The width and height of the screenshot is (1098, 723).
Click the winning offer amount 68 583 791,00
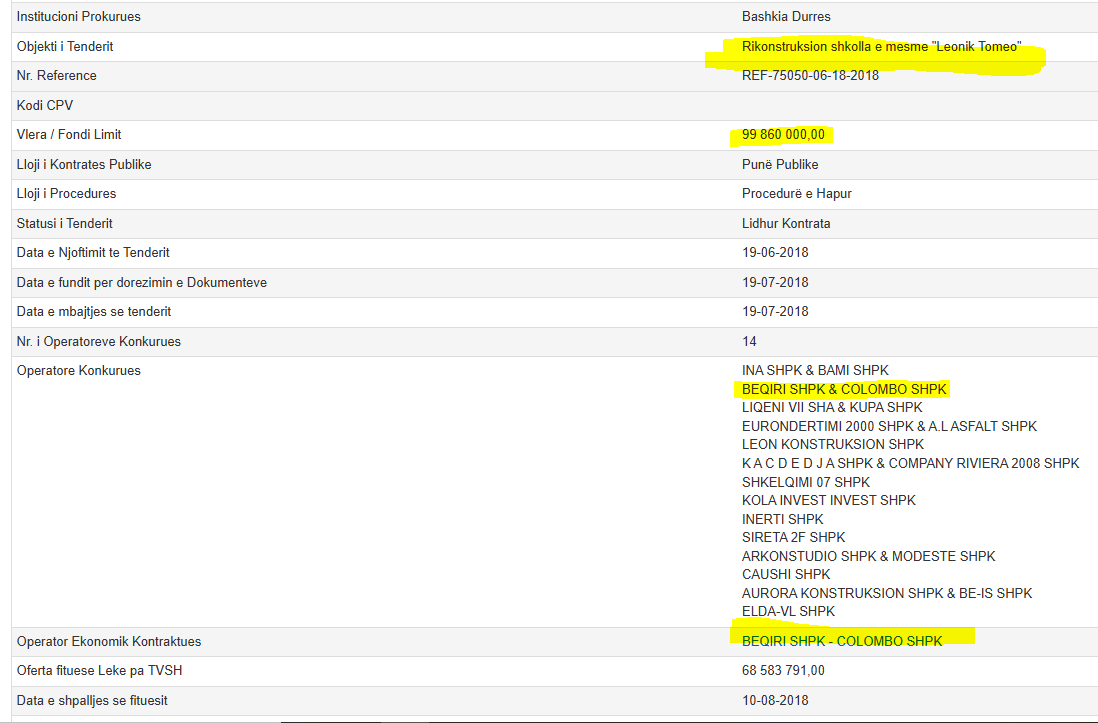[x=783, y=670]
